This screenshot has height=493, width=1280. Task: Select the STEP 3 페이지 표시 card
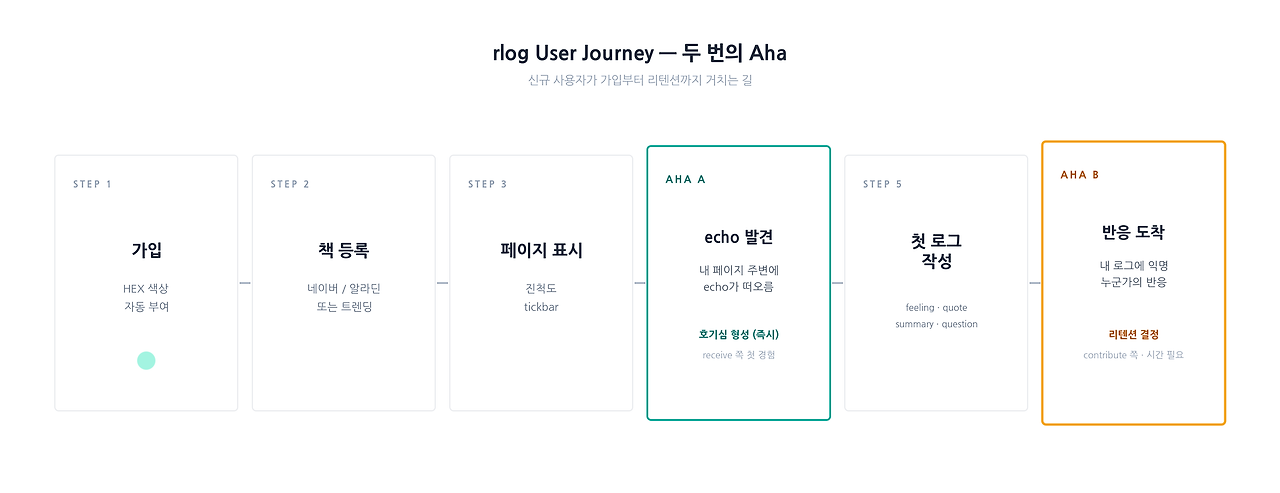click(541, 283)
